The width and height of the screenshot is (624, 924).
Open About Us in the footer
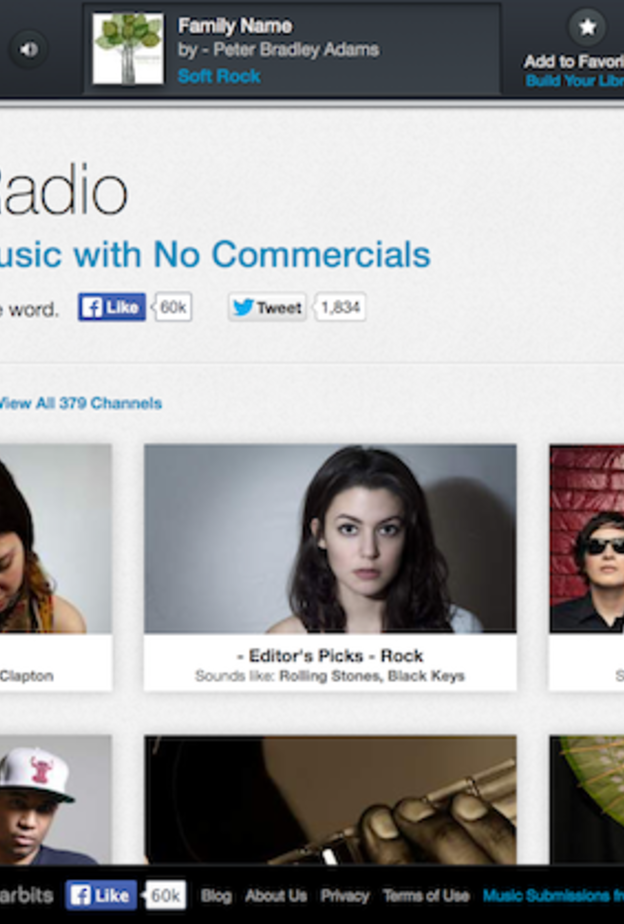[276, 896]
